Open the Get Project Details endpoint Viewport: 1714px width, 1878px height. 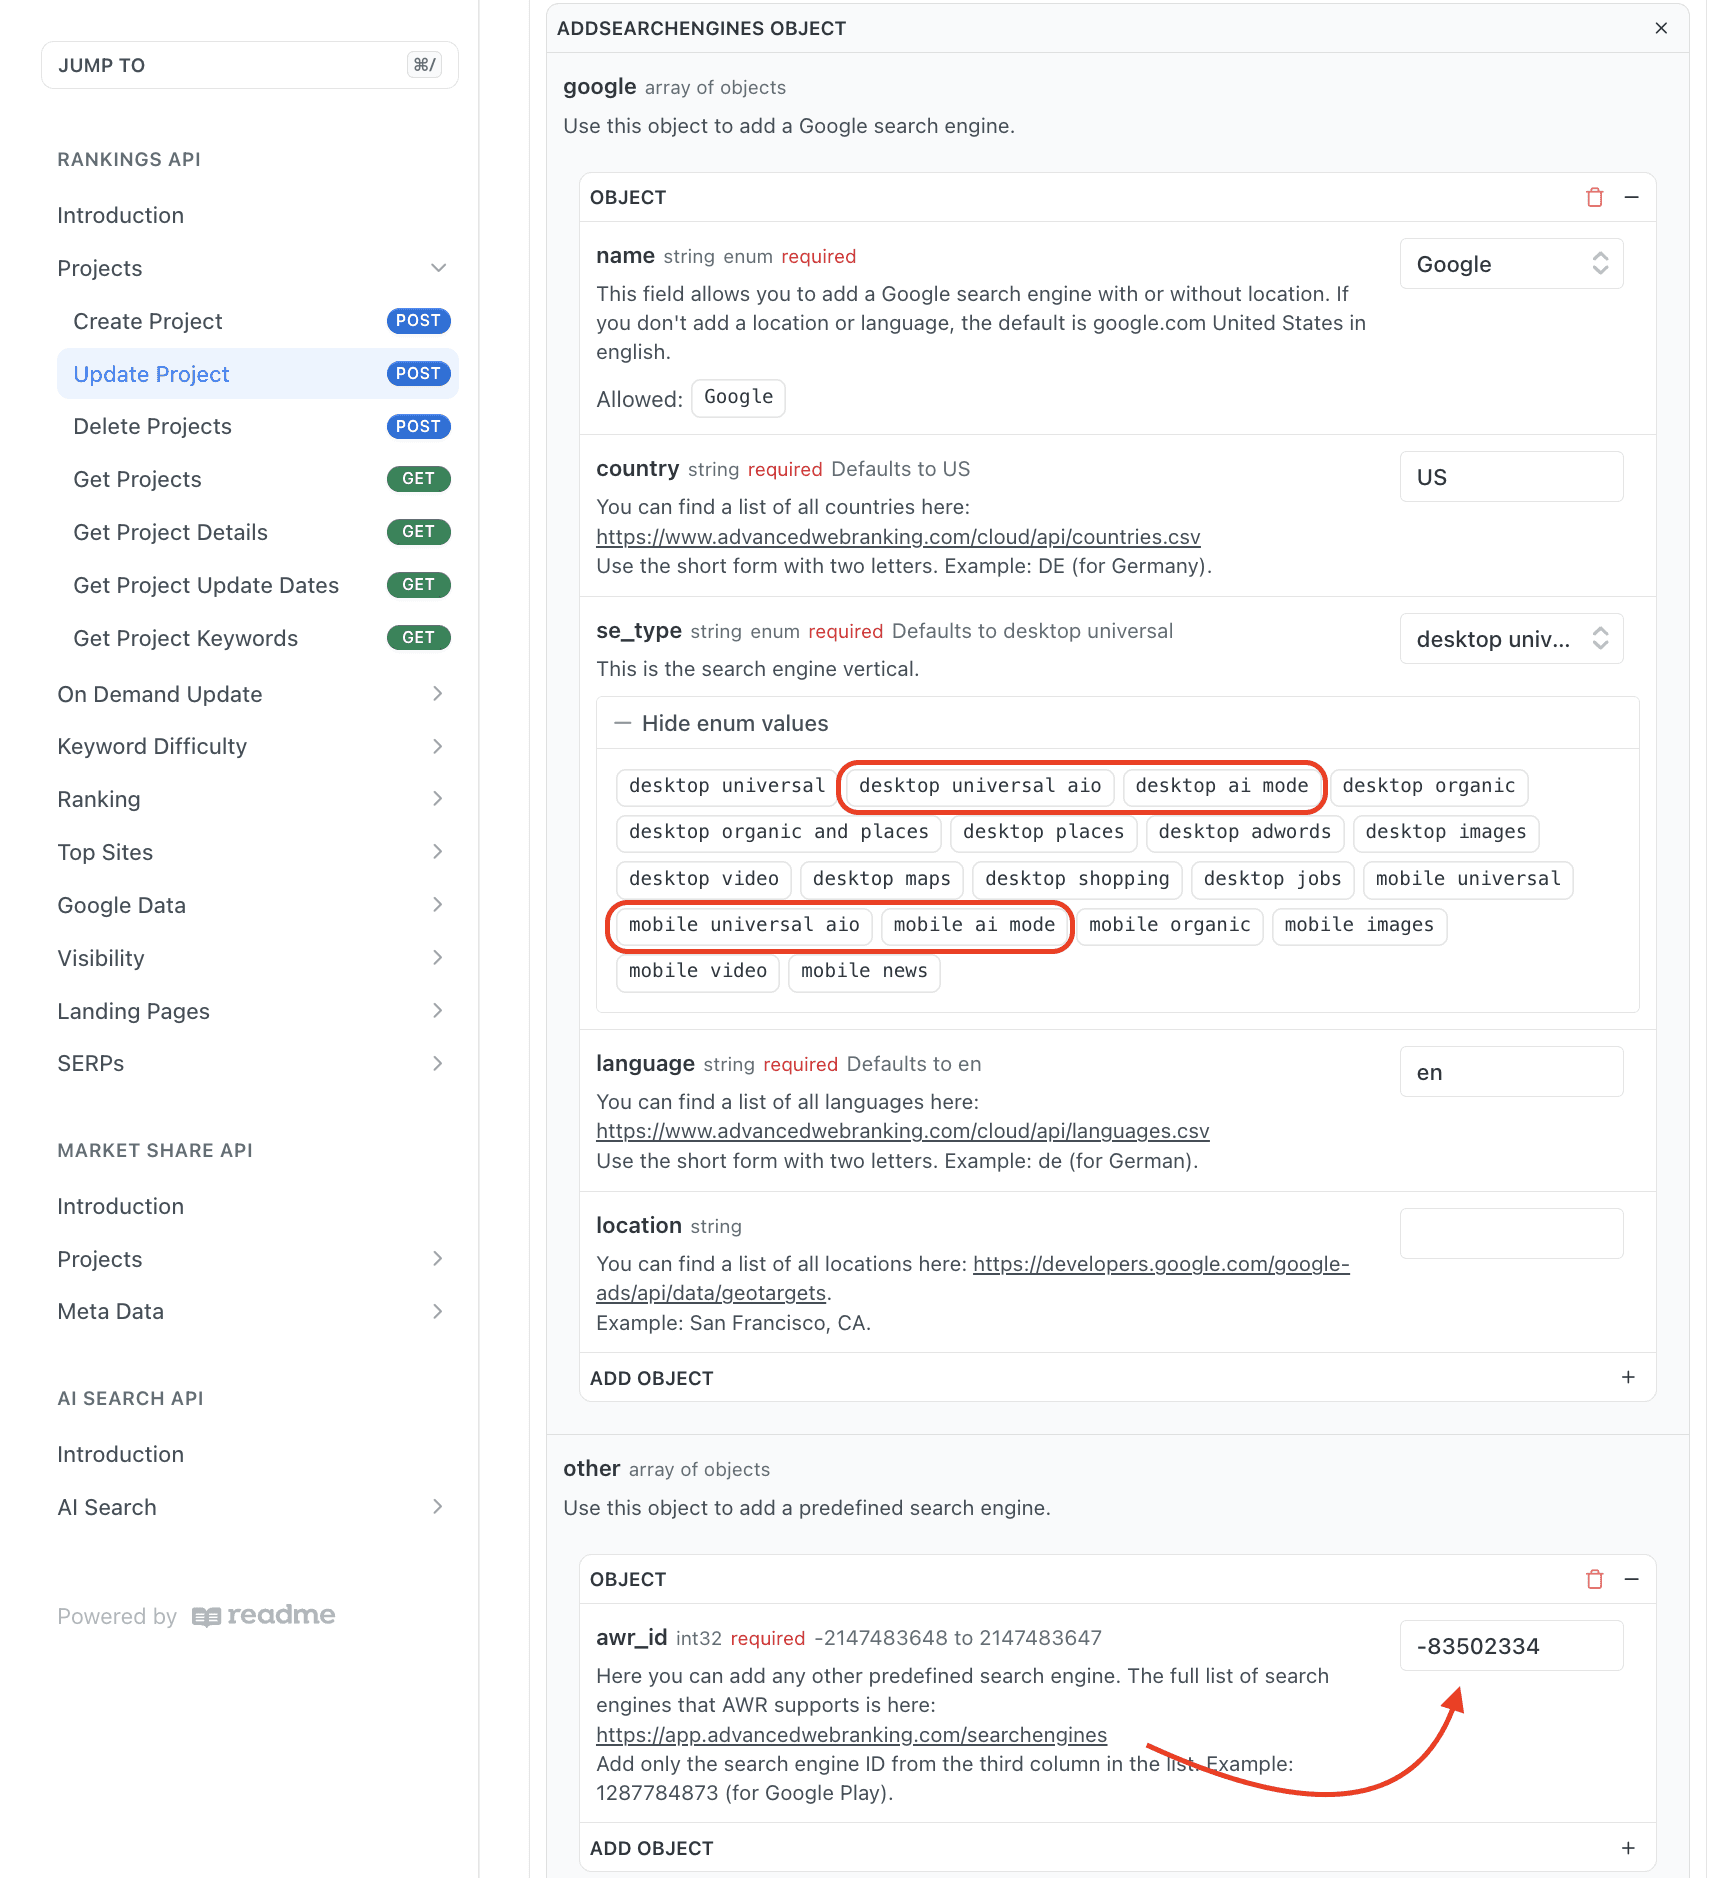(x=258, y=532)
